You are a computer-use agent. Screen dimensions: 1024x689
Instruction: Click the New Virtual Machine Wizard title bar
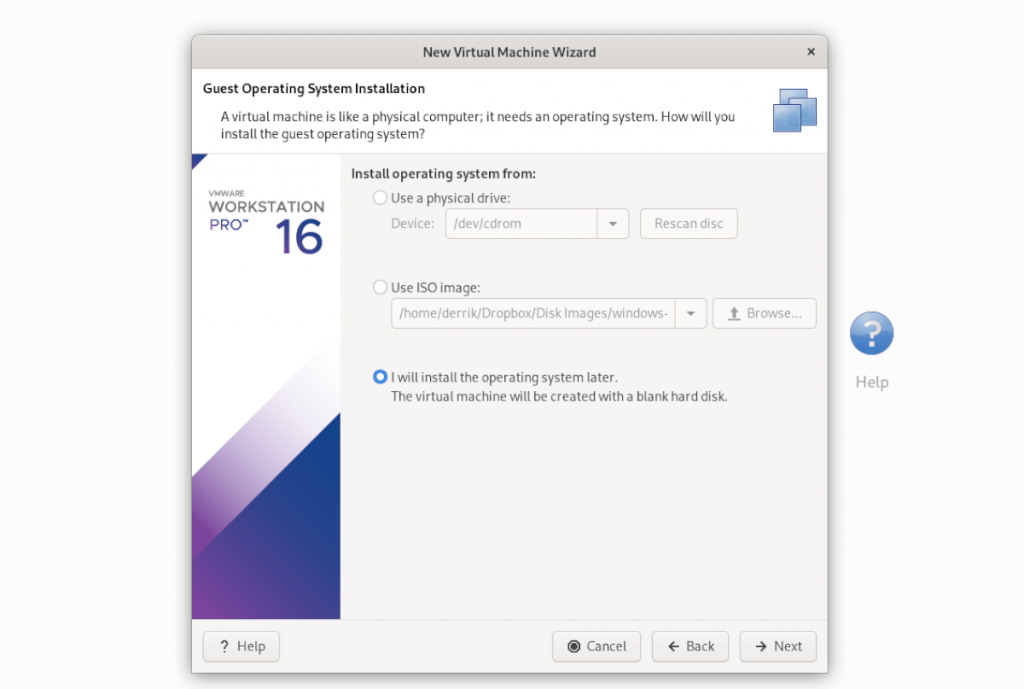[509, 51]
